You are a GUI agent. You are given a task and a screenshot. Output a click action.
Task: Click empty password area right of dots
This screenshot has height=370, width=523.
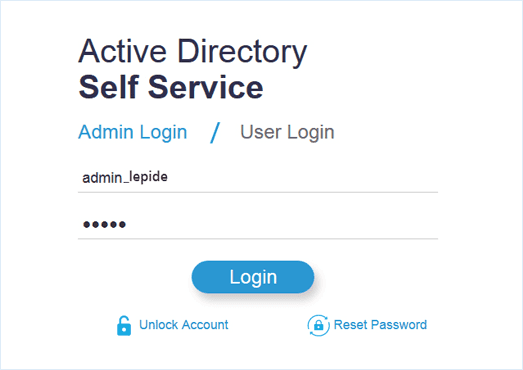(x=282, y=224)
